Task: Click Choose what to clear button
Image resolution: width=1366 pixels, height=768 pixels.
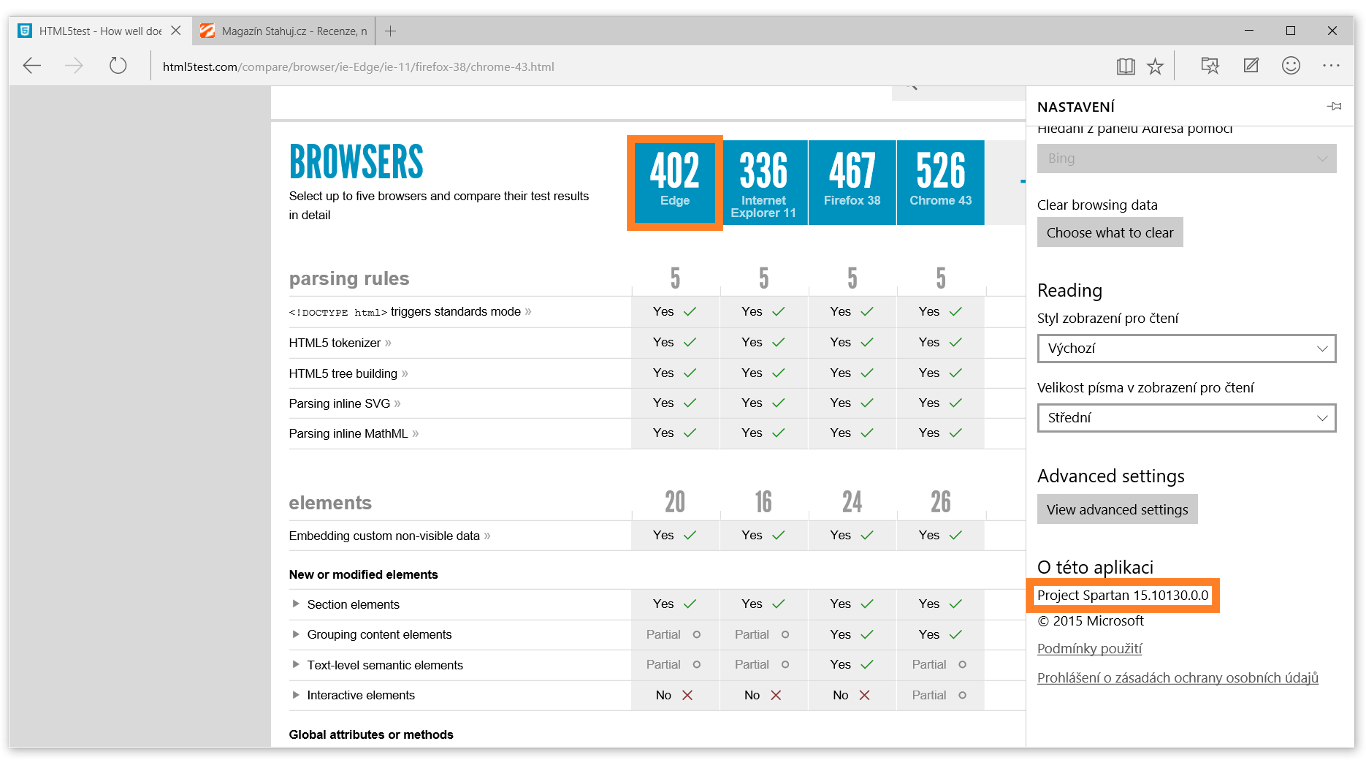Action: [x=1110, y=232]
